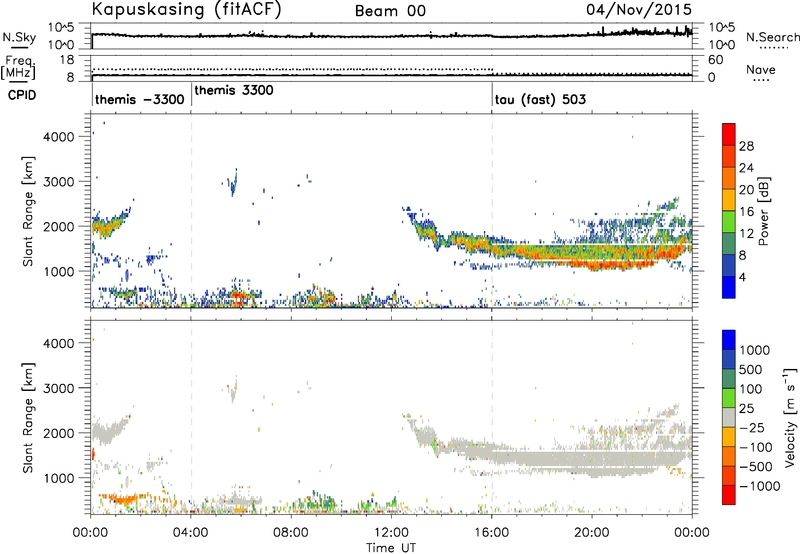Click the 'Slant Range [km]' label of the power panel

(28, 211)
